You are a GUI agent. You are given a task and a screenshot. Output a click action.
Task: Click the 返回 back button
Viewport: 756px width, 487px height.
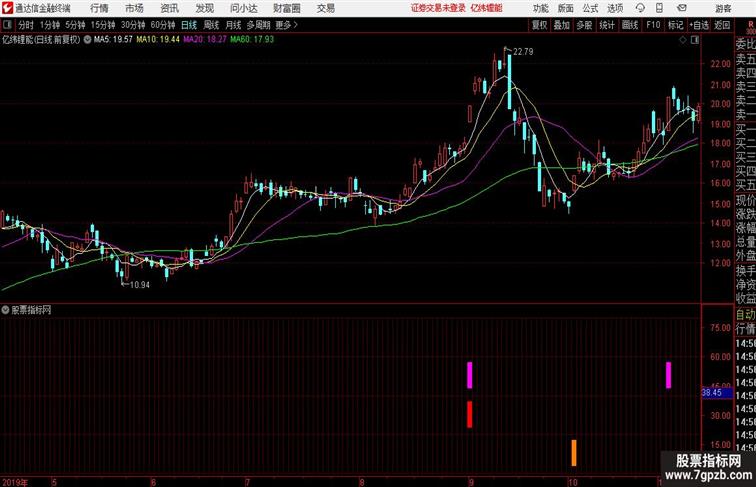click(722, 25)
